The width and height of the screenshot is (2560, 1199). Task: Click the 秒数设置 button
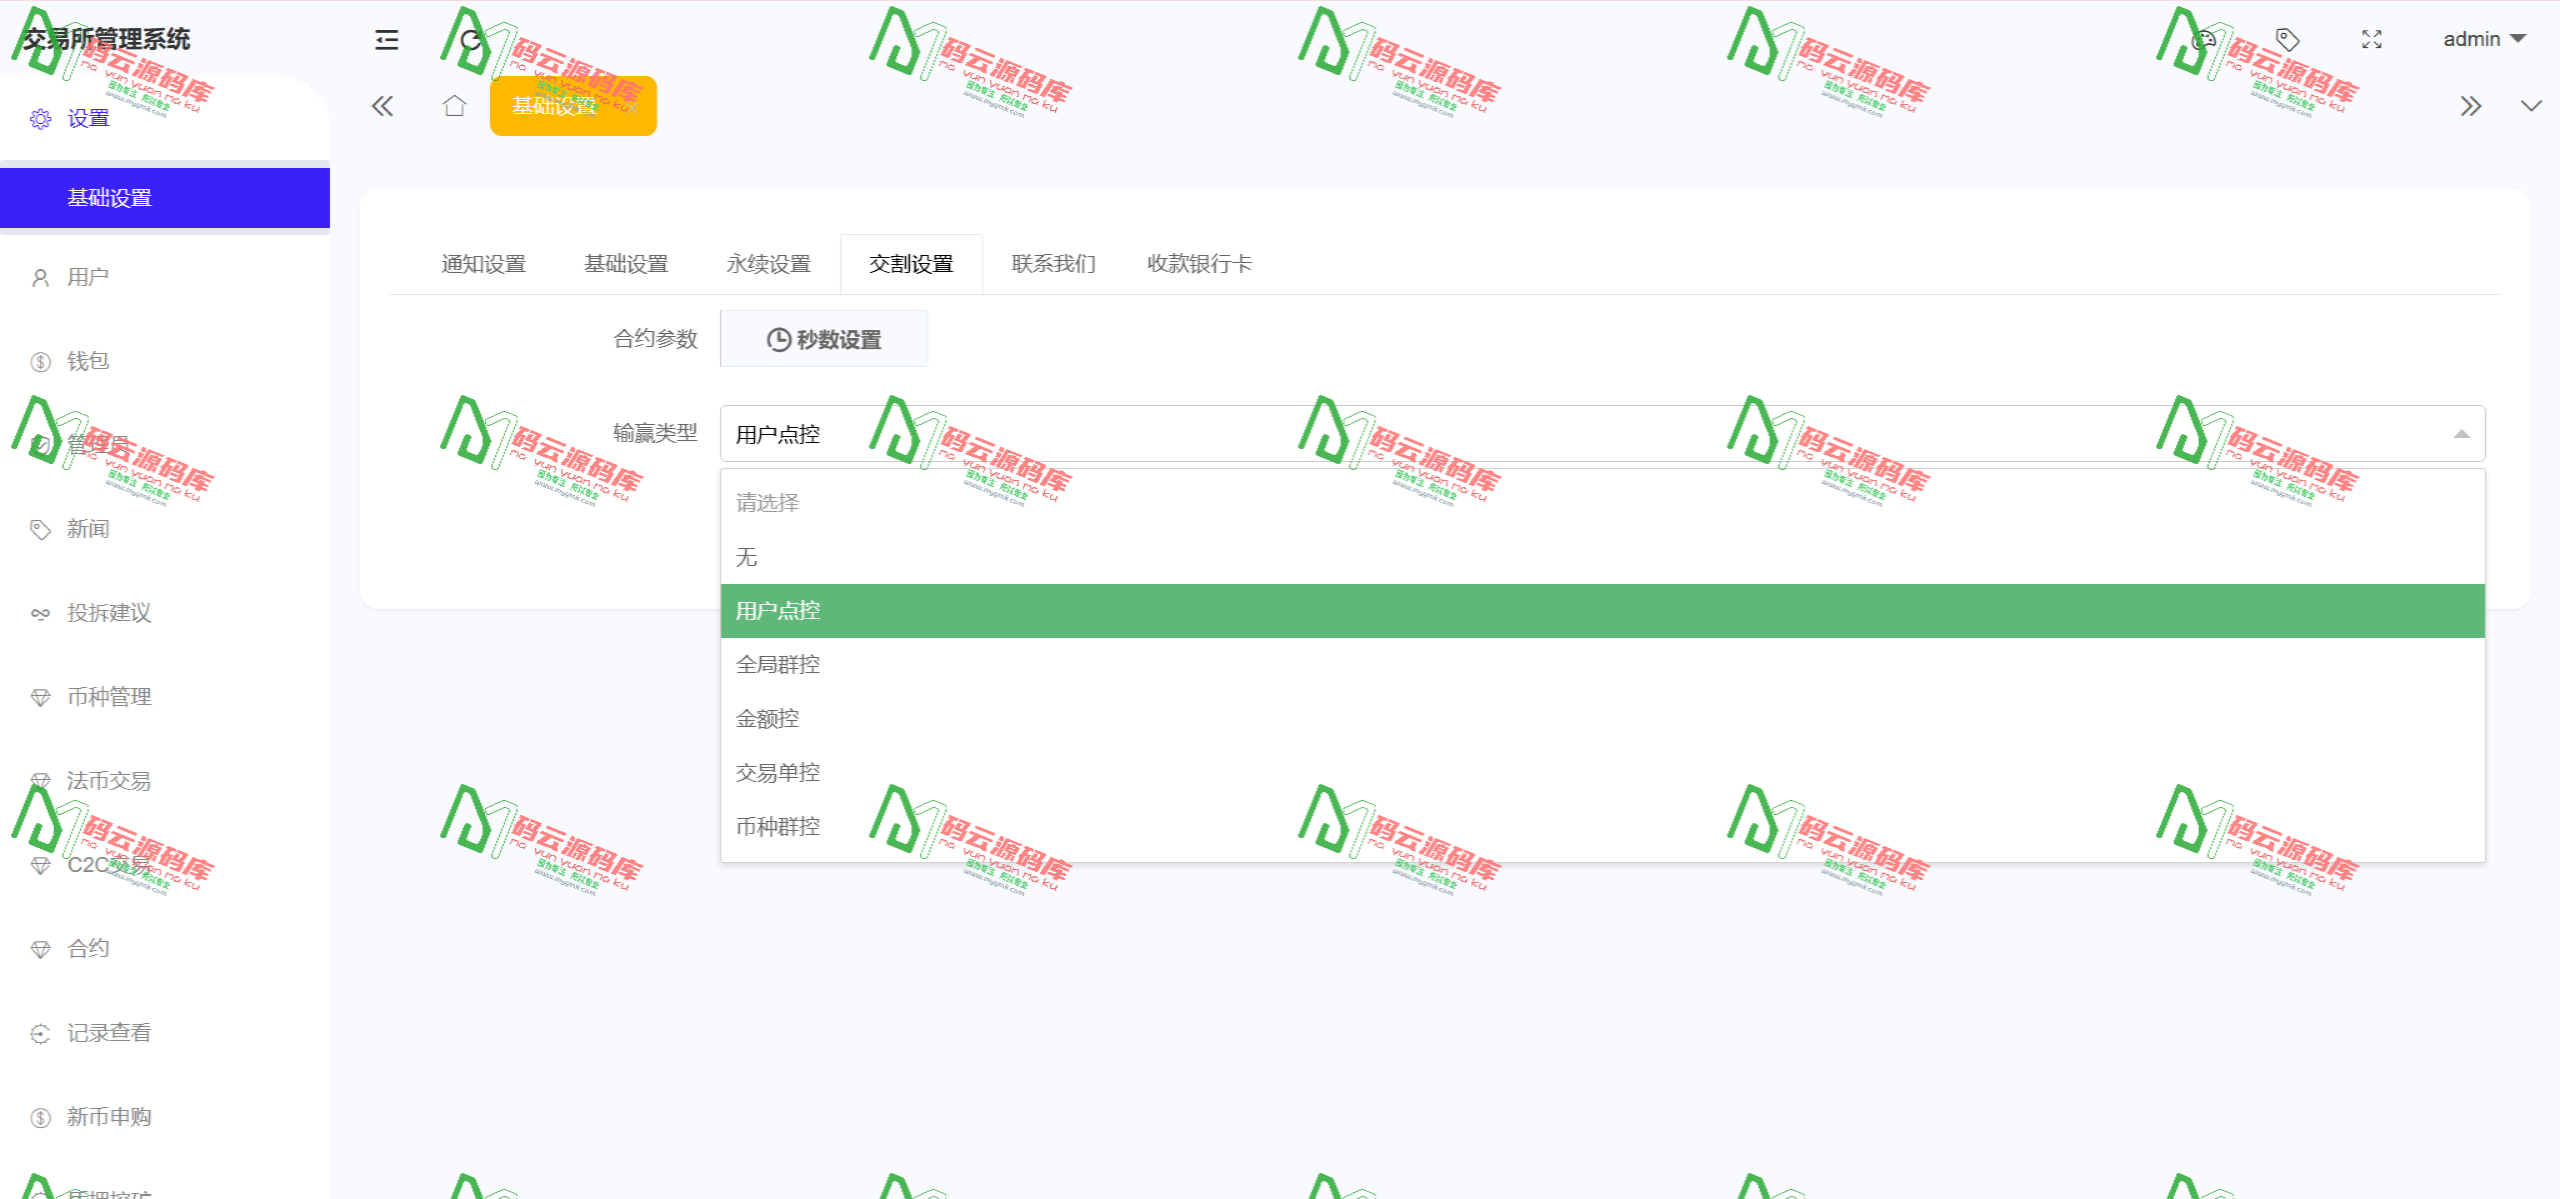click(x=824, y=338)
